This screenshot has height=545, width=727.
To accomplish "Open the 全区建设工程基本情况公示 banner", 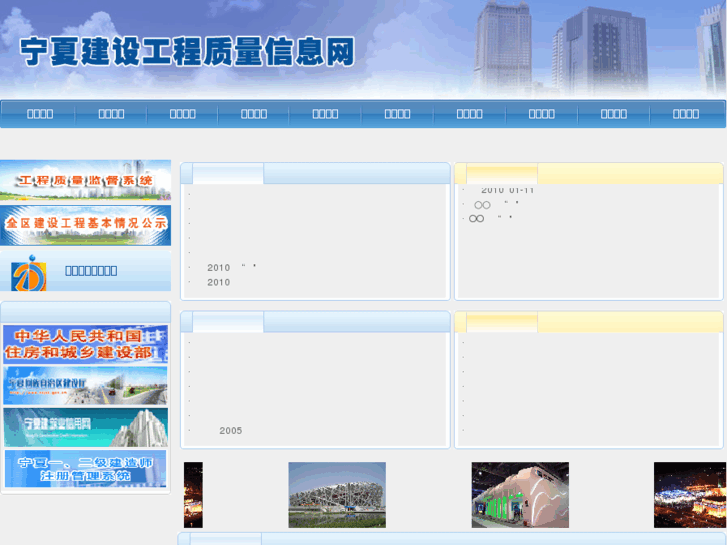I will (x=85, y=225).
